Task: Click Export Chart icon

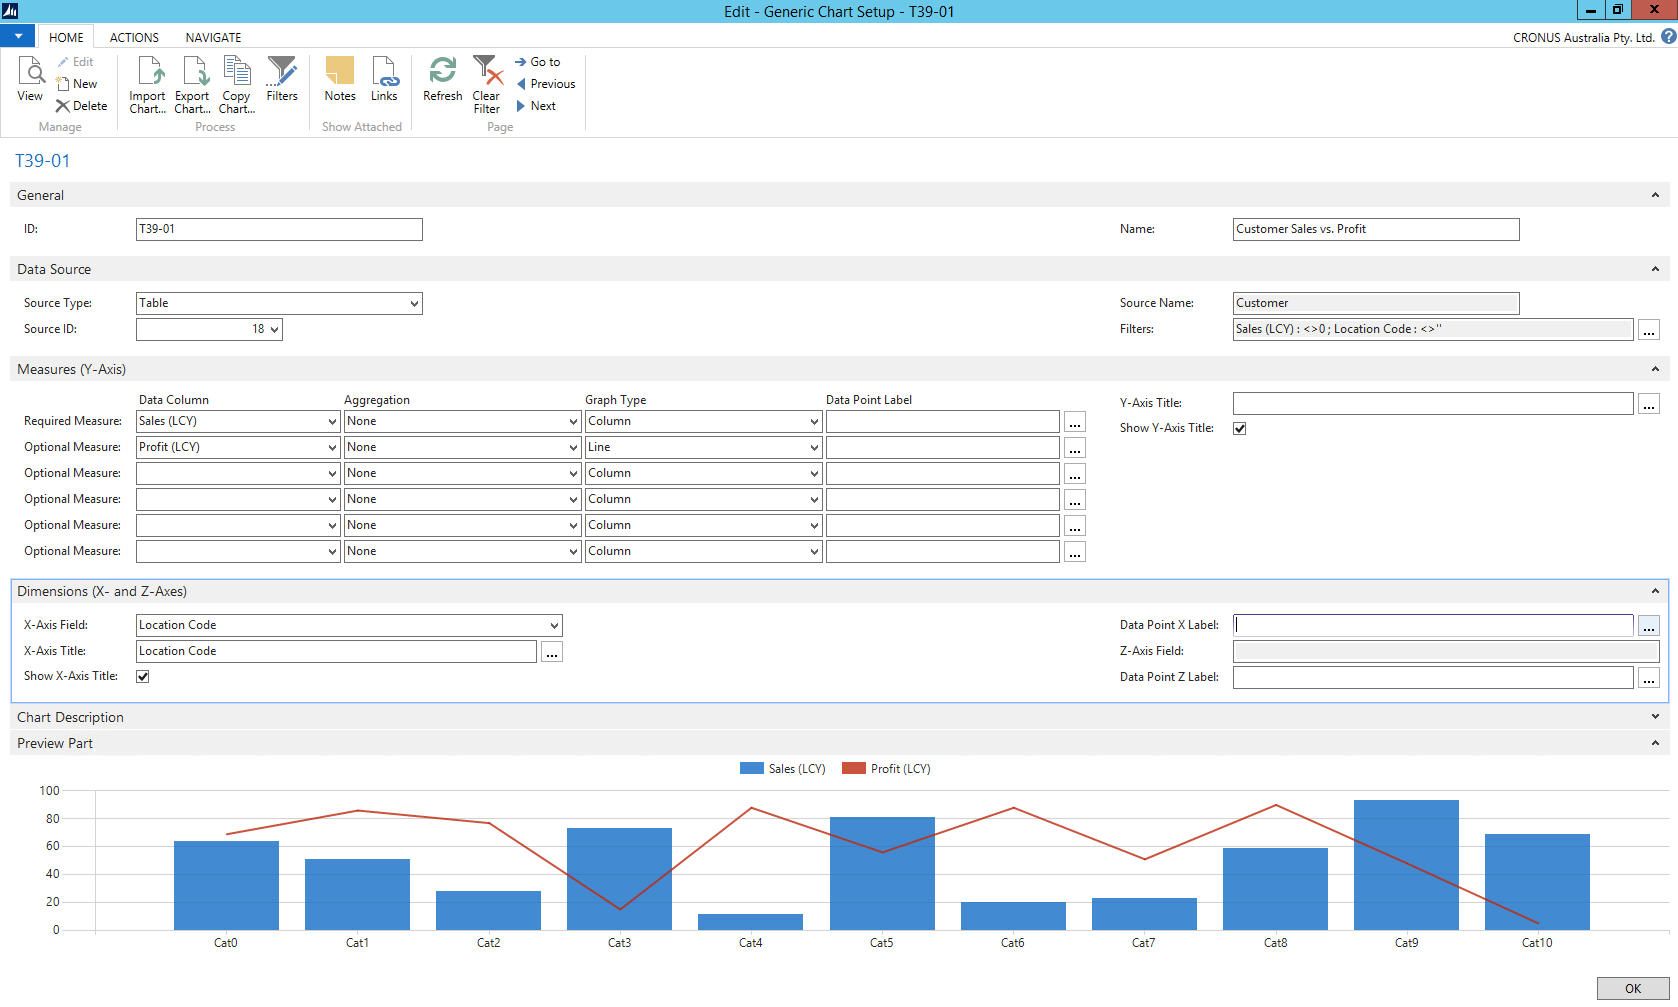Action: point(192,85)
